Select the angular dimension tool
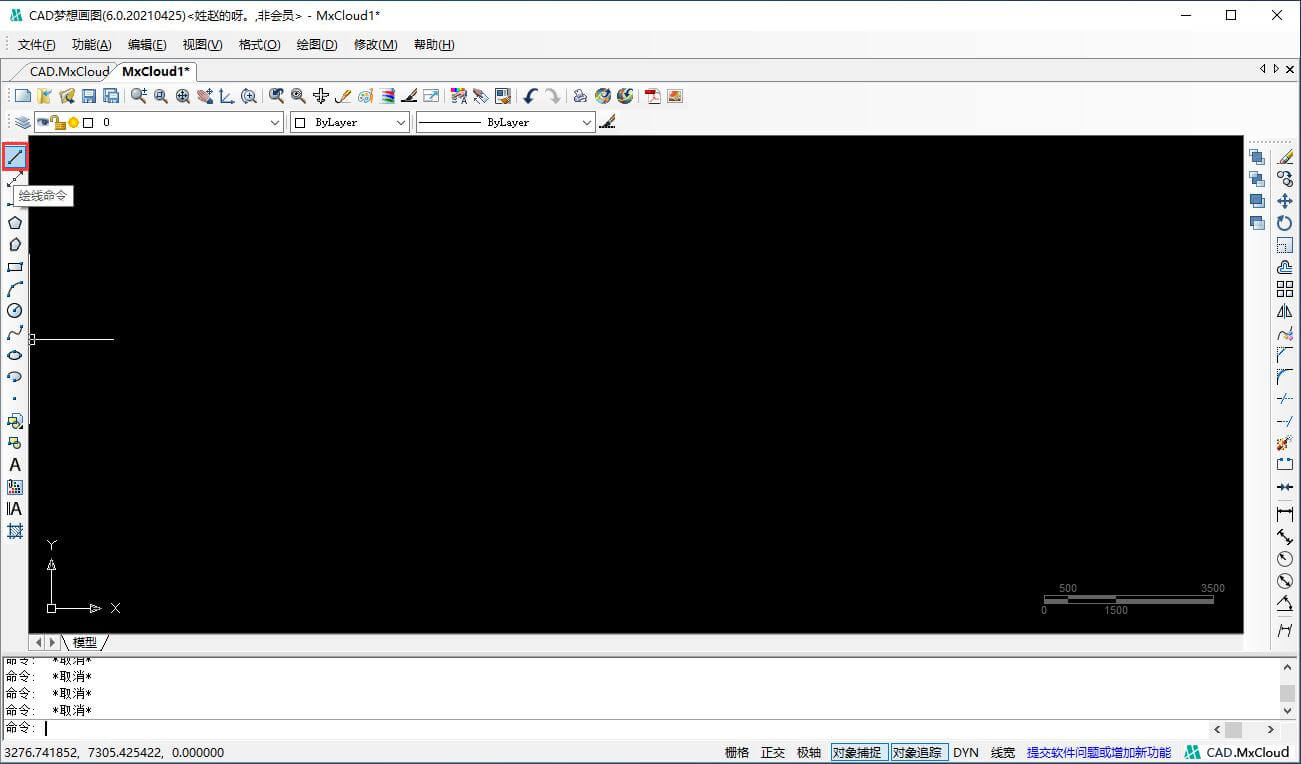Image resolution: width=1301 pixels, height=764 pixels. 1285,603
